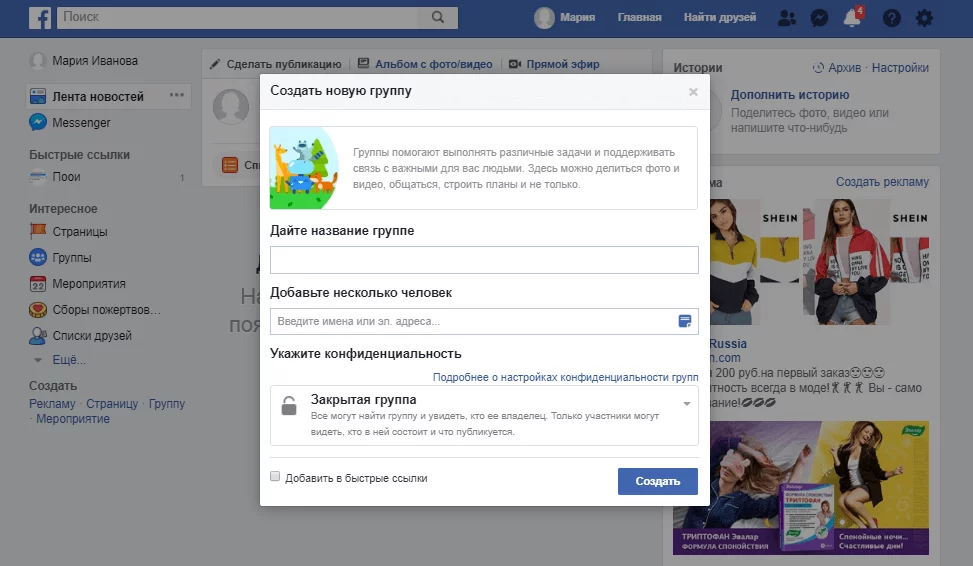The height and width of the screenshot is (566, 973).
Task: Click the Триптофан ad image
Action: [x=800, y=488]
